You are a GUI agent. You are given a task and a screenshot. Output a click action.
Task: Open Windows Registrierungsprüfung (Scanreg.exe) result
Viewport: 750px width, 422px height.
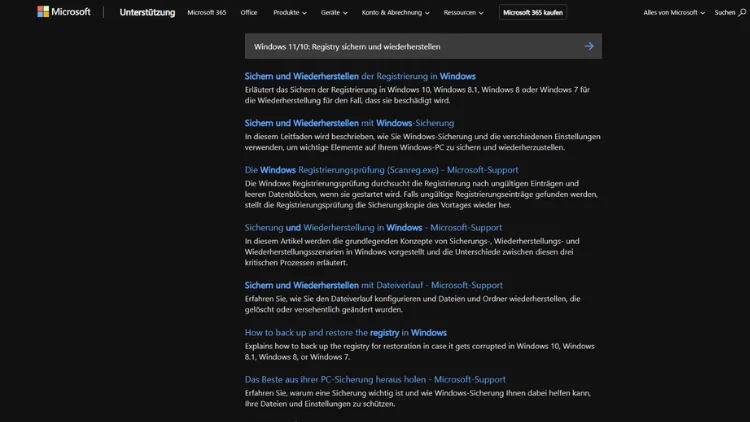click(x=381, y=170)
